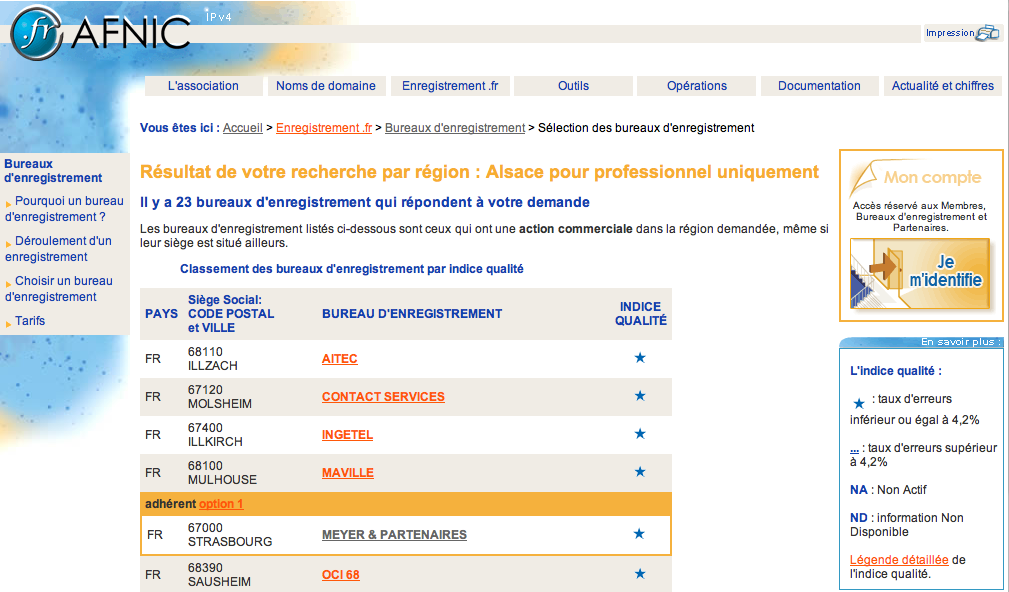This screenshot has height=592, width=1009.
Task: Open the OCI 68 registrar link
Action: pos(340,575)
